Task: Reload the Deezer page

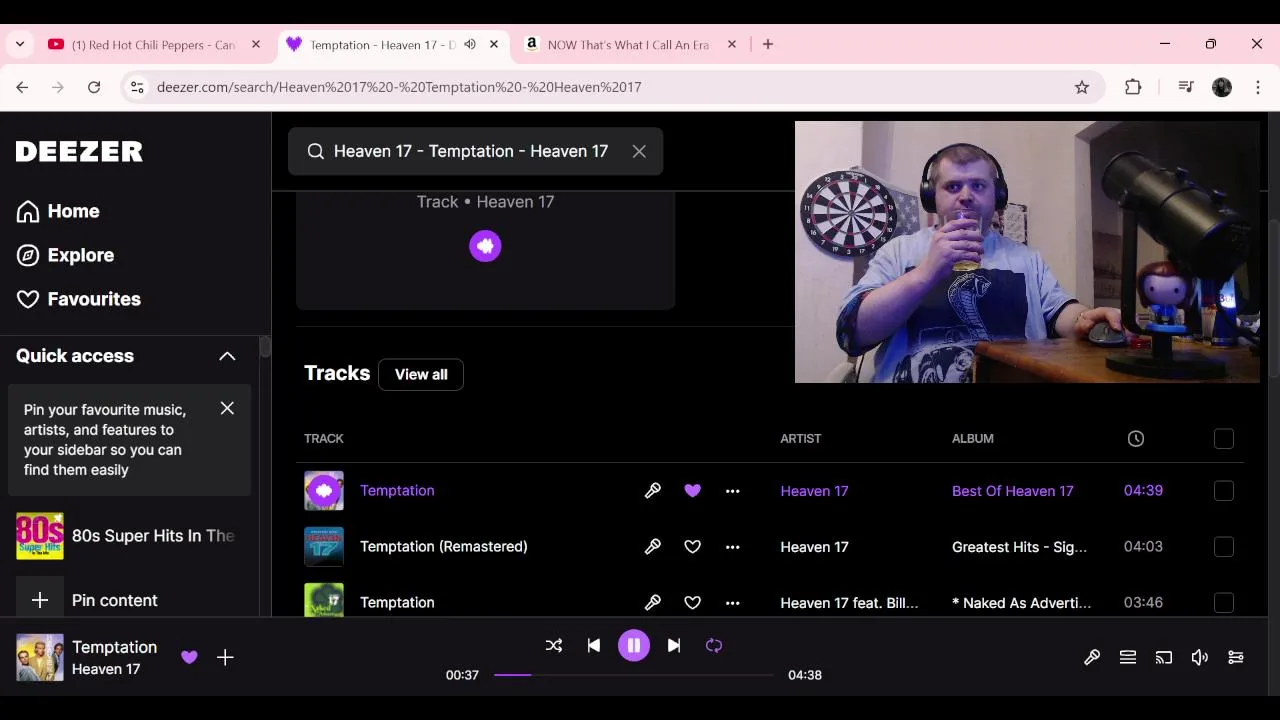Action: (94, 87)
